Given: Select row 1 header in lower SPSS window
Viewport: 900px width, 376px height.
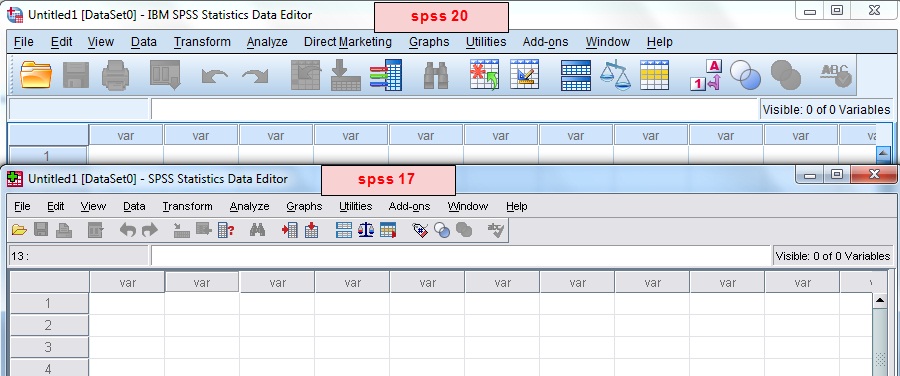Looking at the screenshot, I should (x=49, y=303).
